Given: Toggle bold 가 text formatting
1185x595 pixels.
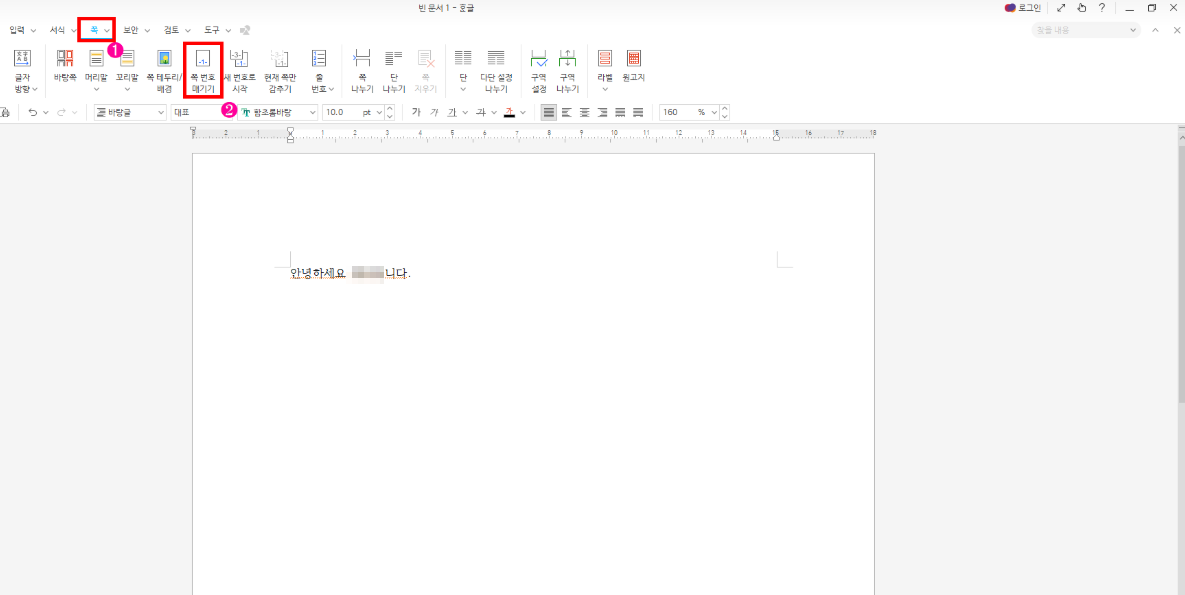Looking at the screenshot, I should tap(416, 112).
